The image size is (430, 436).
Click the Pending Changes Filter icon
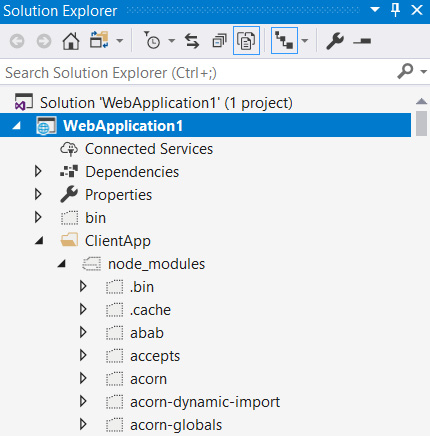click(152, 40)
